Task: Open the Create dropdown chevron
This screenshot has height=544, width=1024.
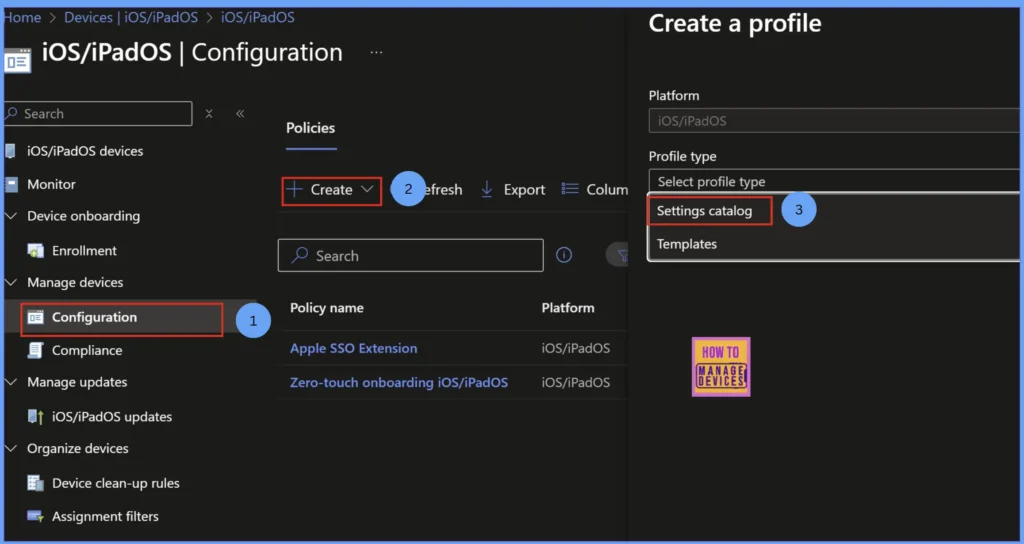Action: coord(367,190)
